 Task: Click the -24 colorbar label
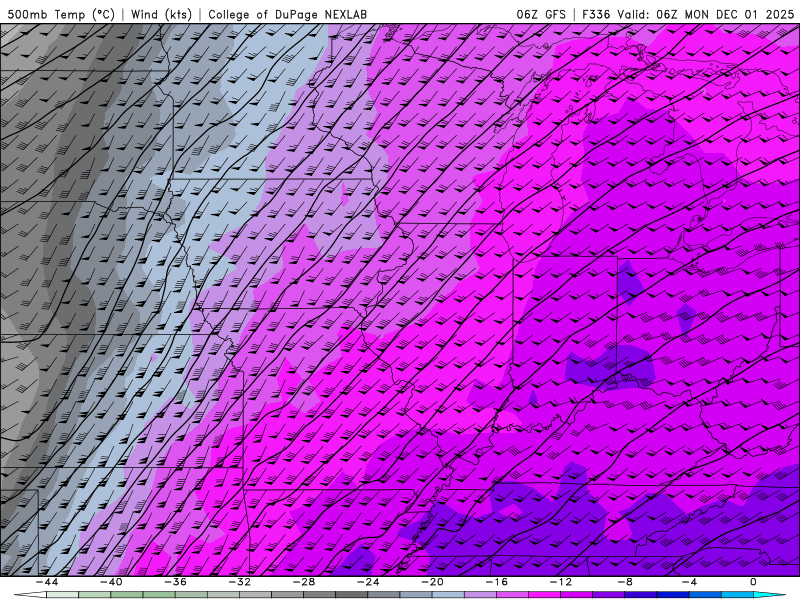tap(368, 582)
